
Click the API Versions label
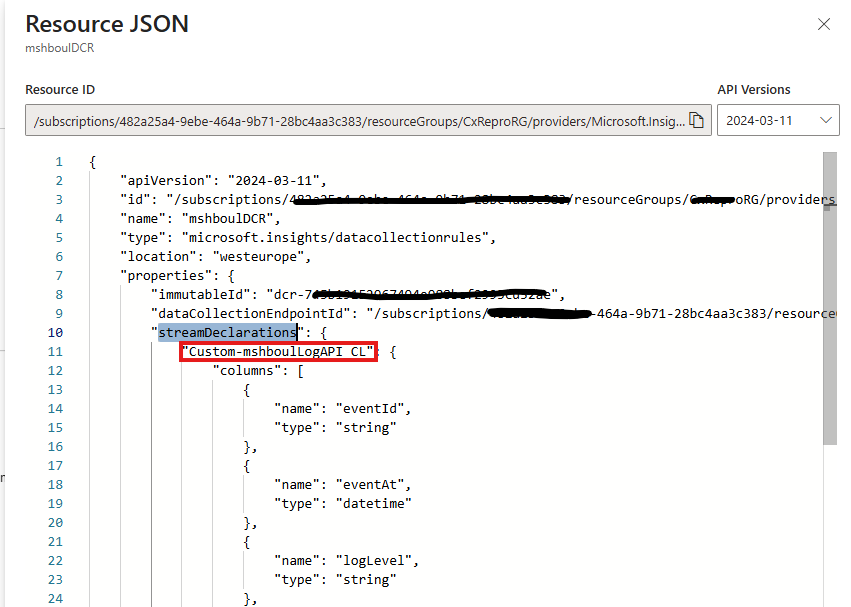click(x=754, y=90)
